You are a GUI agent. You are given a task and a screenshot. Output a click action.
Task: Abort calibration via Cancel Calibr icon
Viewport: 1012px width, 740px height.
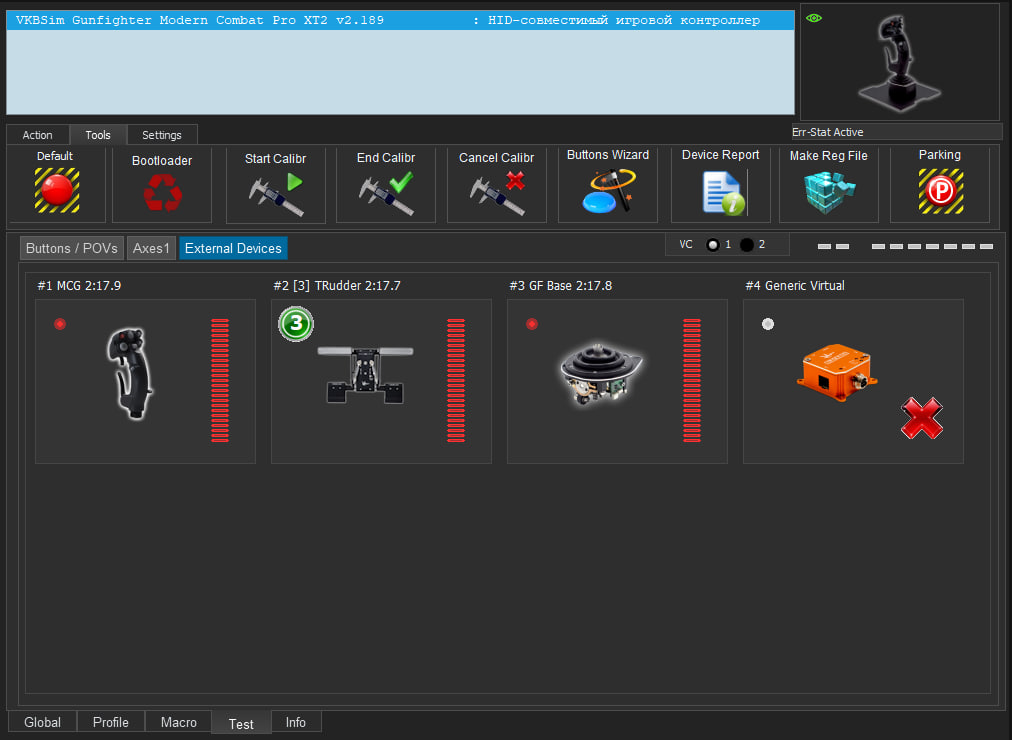[497, 194]
